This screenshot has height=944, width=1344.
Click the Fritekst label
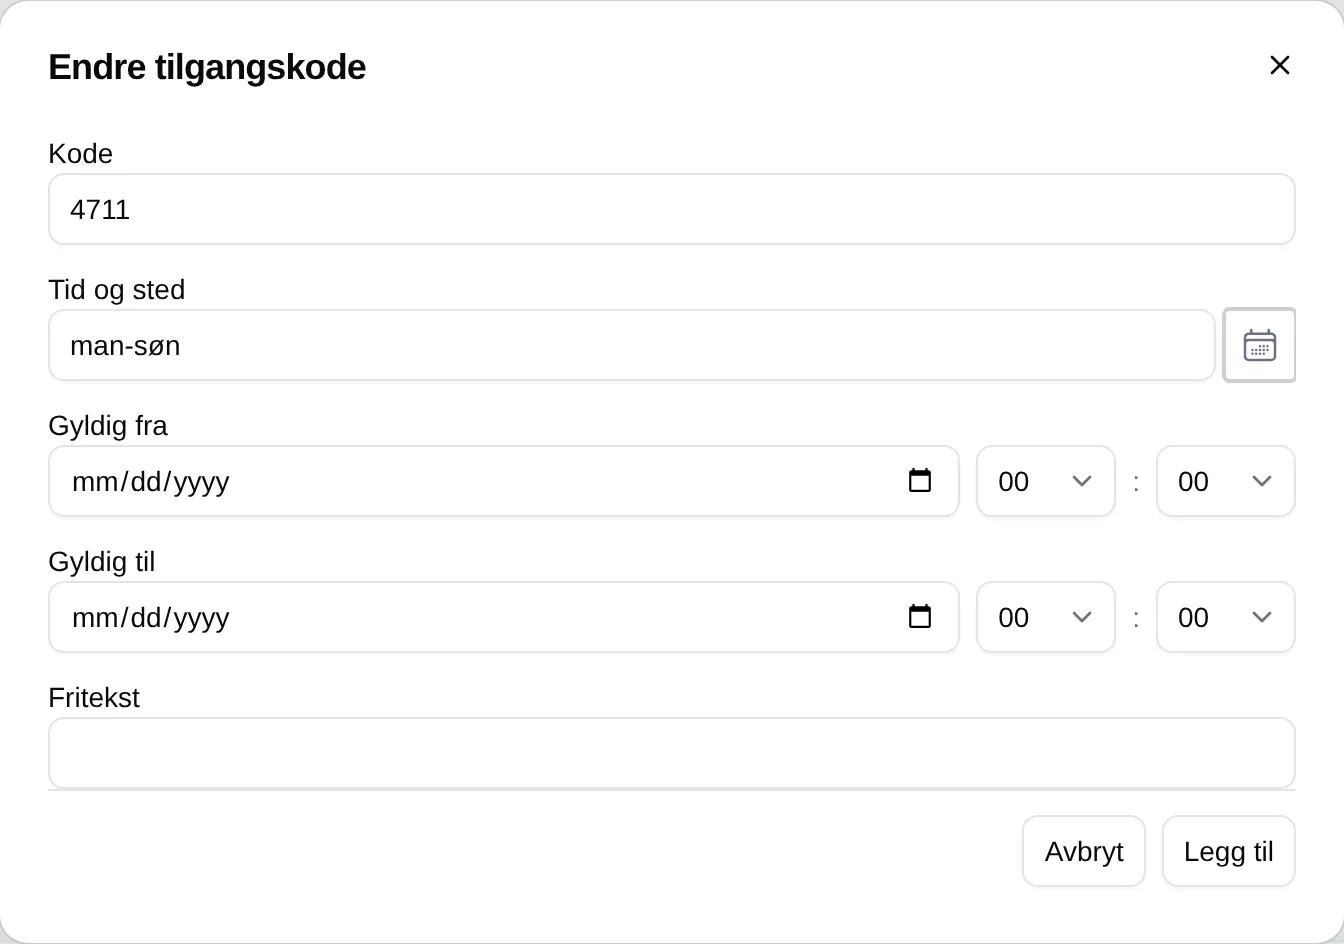94,697
